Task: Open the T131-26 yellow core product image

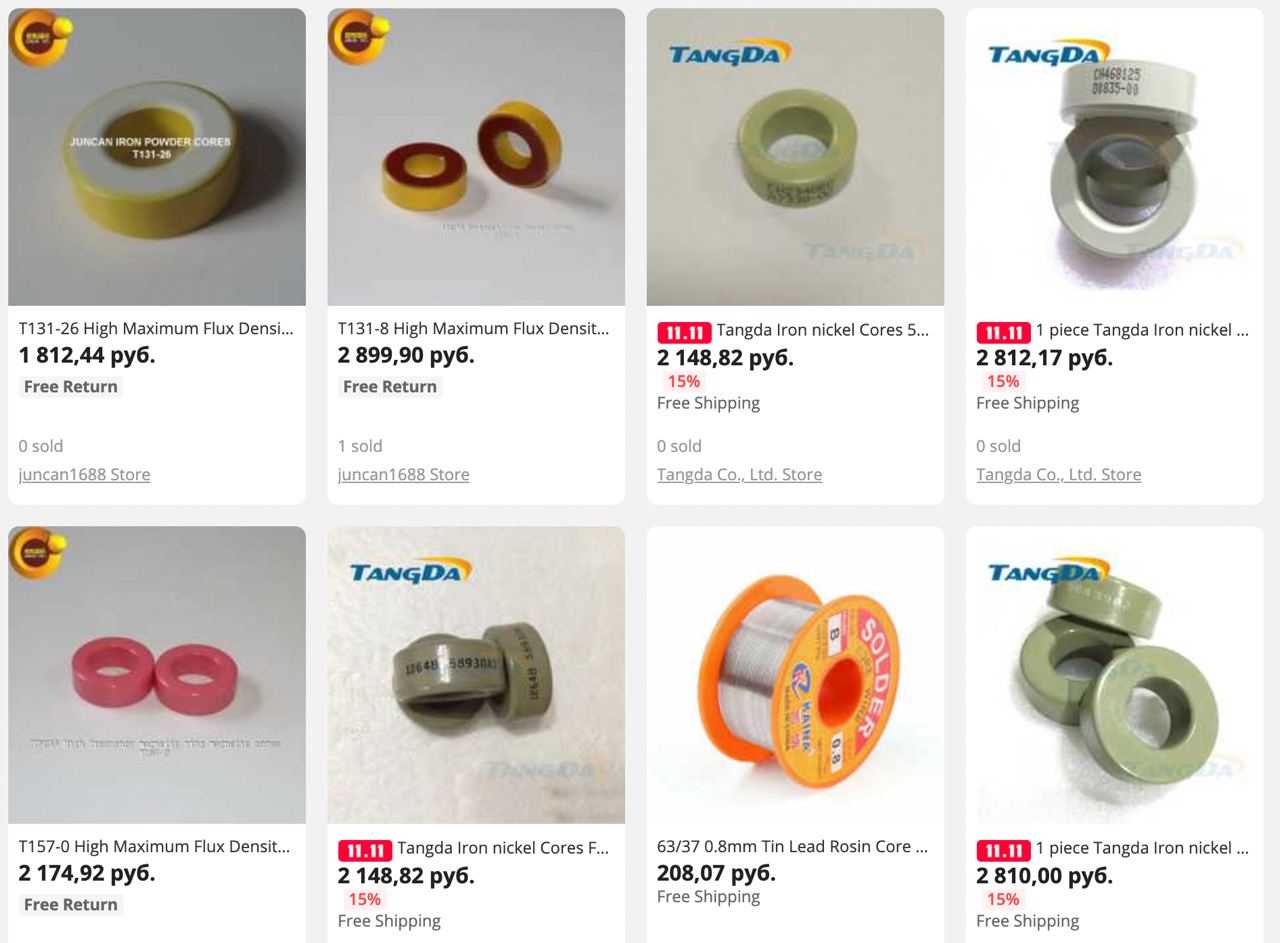Action: click(x=157, y=157)
